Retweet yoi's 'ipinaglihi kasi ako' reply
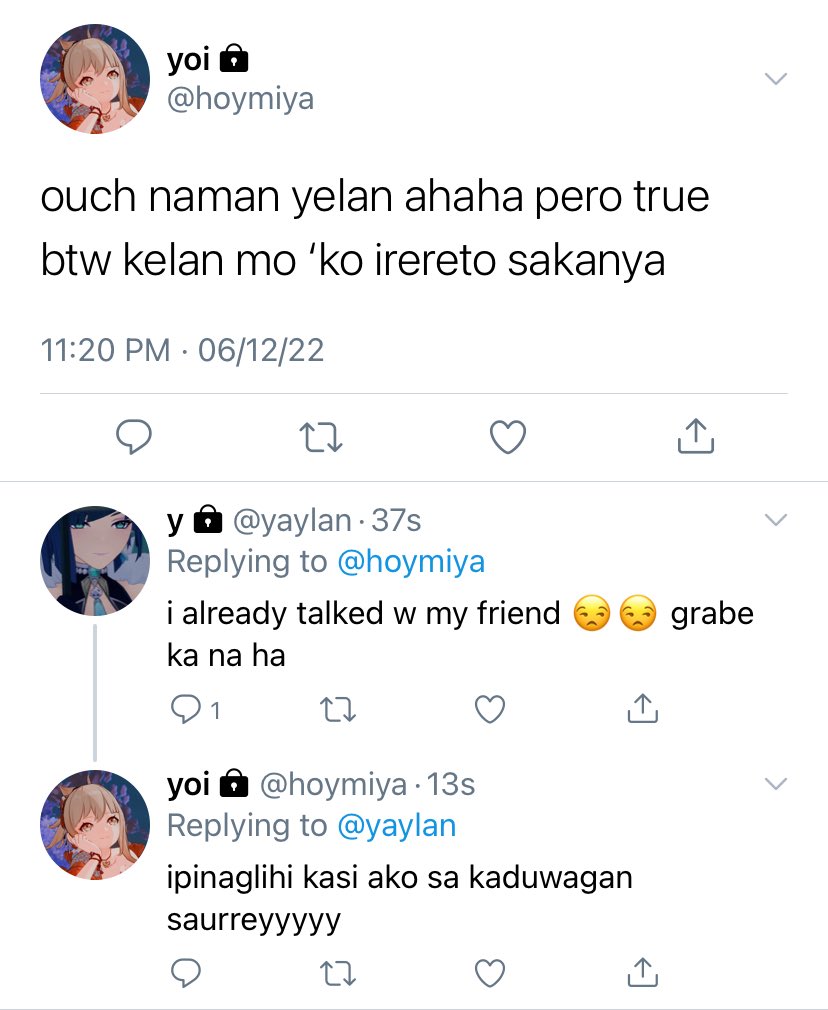828x1010 pixels. pos(338,973)
